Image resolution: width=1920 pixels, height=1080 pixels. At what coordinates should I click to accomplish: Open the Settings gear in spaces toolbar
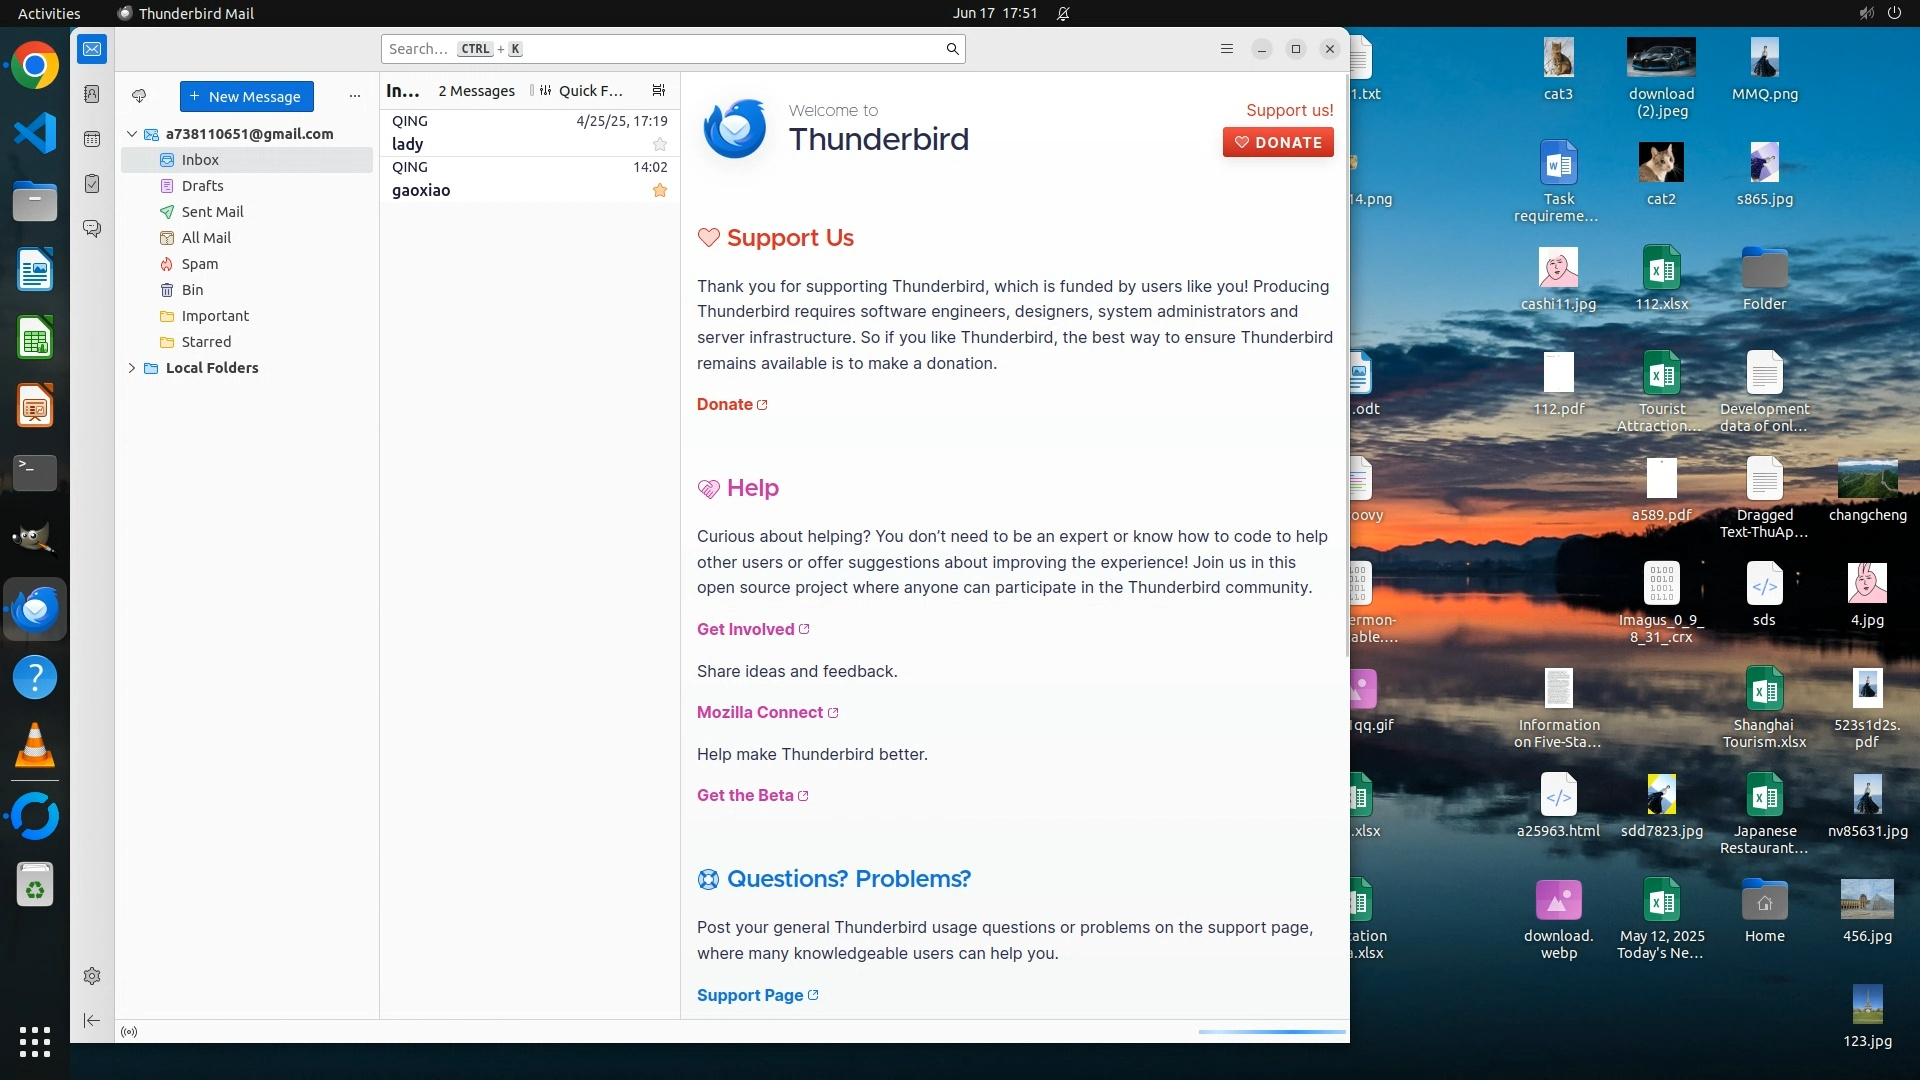[x=92, y=976]
